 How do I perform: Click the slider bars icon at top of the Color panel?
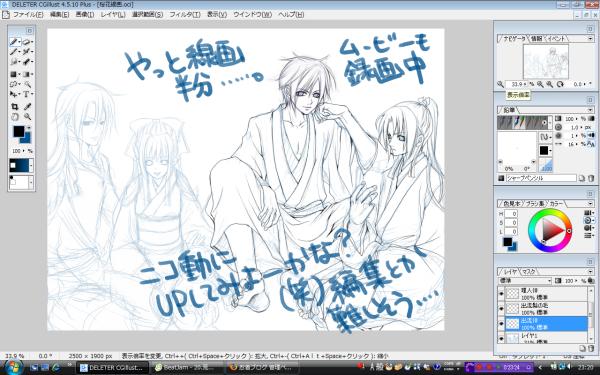click(x=588, y=213)
